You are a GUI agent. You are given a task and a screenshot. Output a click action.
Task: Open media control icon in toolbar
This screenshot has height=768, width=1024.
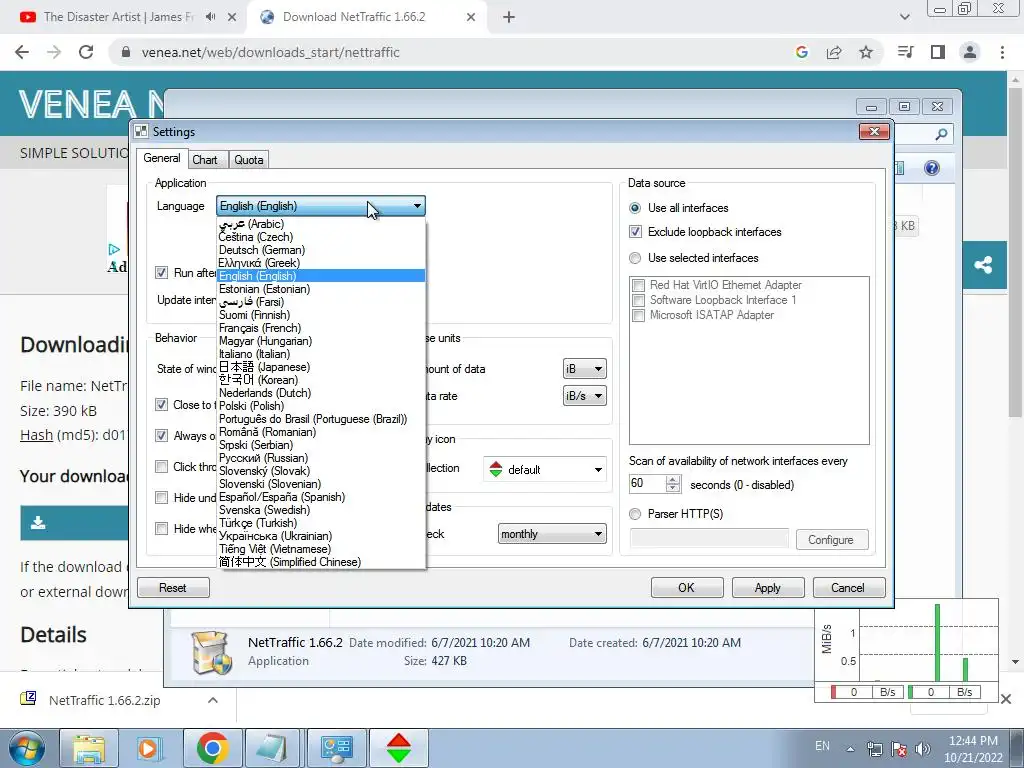905,52
